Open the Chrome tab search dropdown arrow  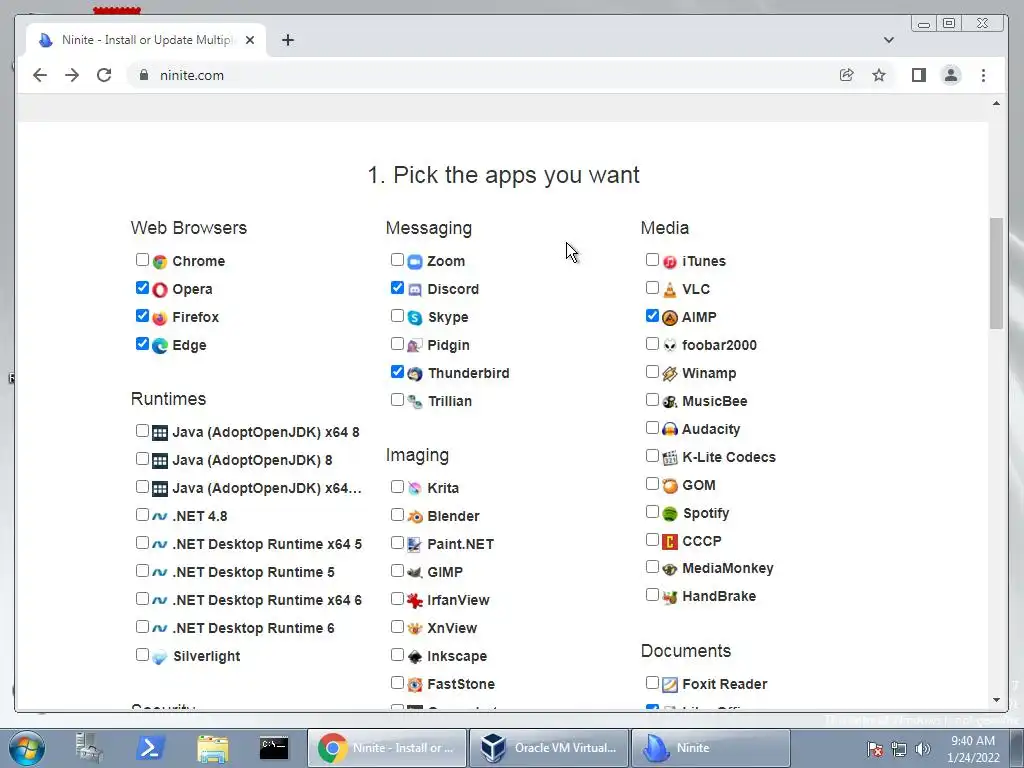click(x=889, y=40)
